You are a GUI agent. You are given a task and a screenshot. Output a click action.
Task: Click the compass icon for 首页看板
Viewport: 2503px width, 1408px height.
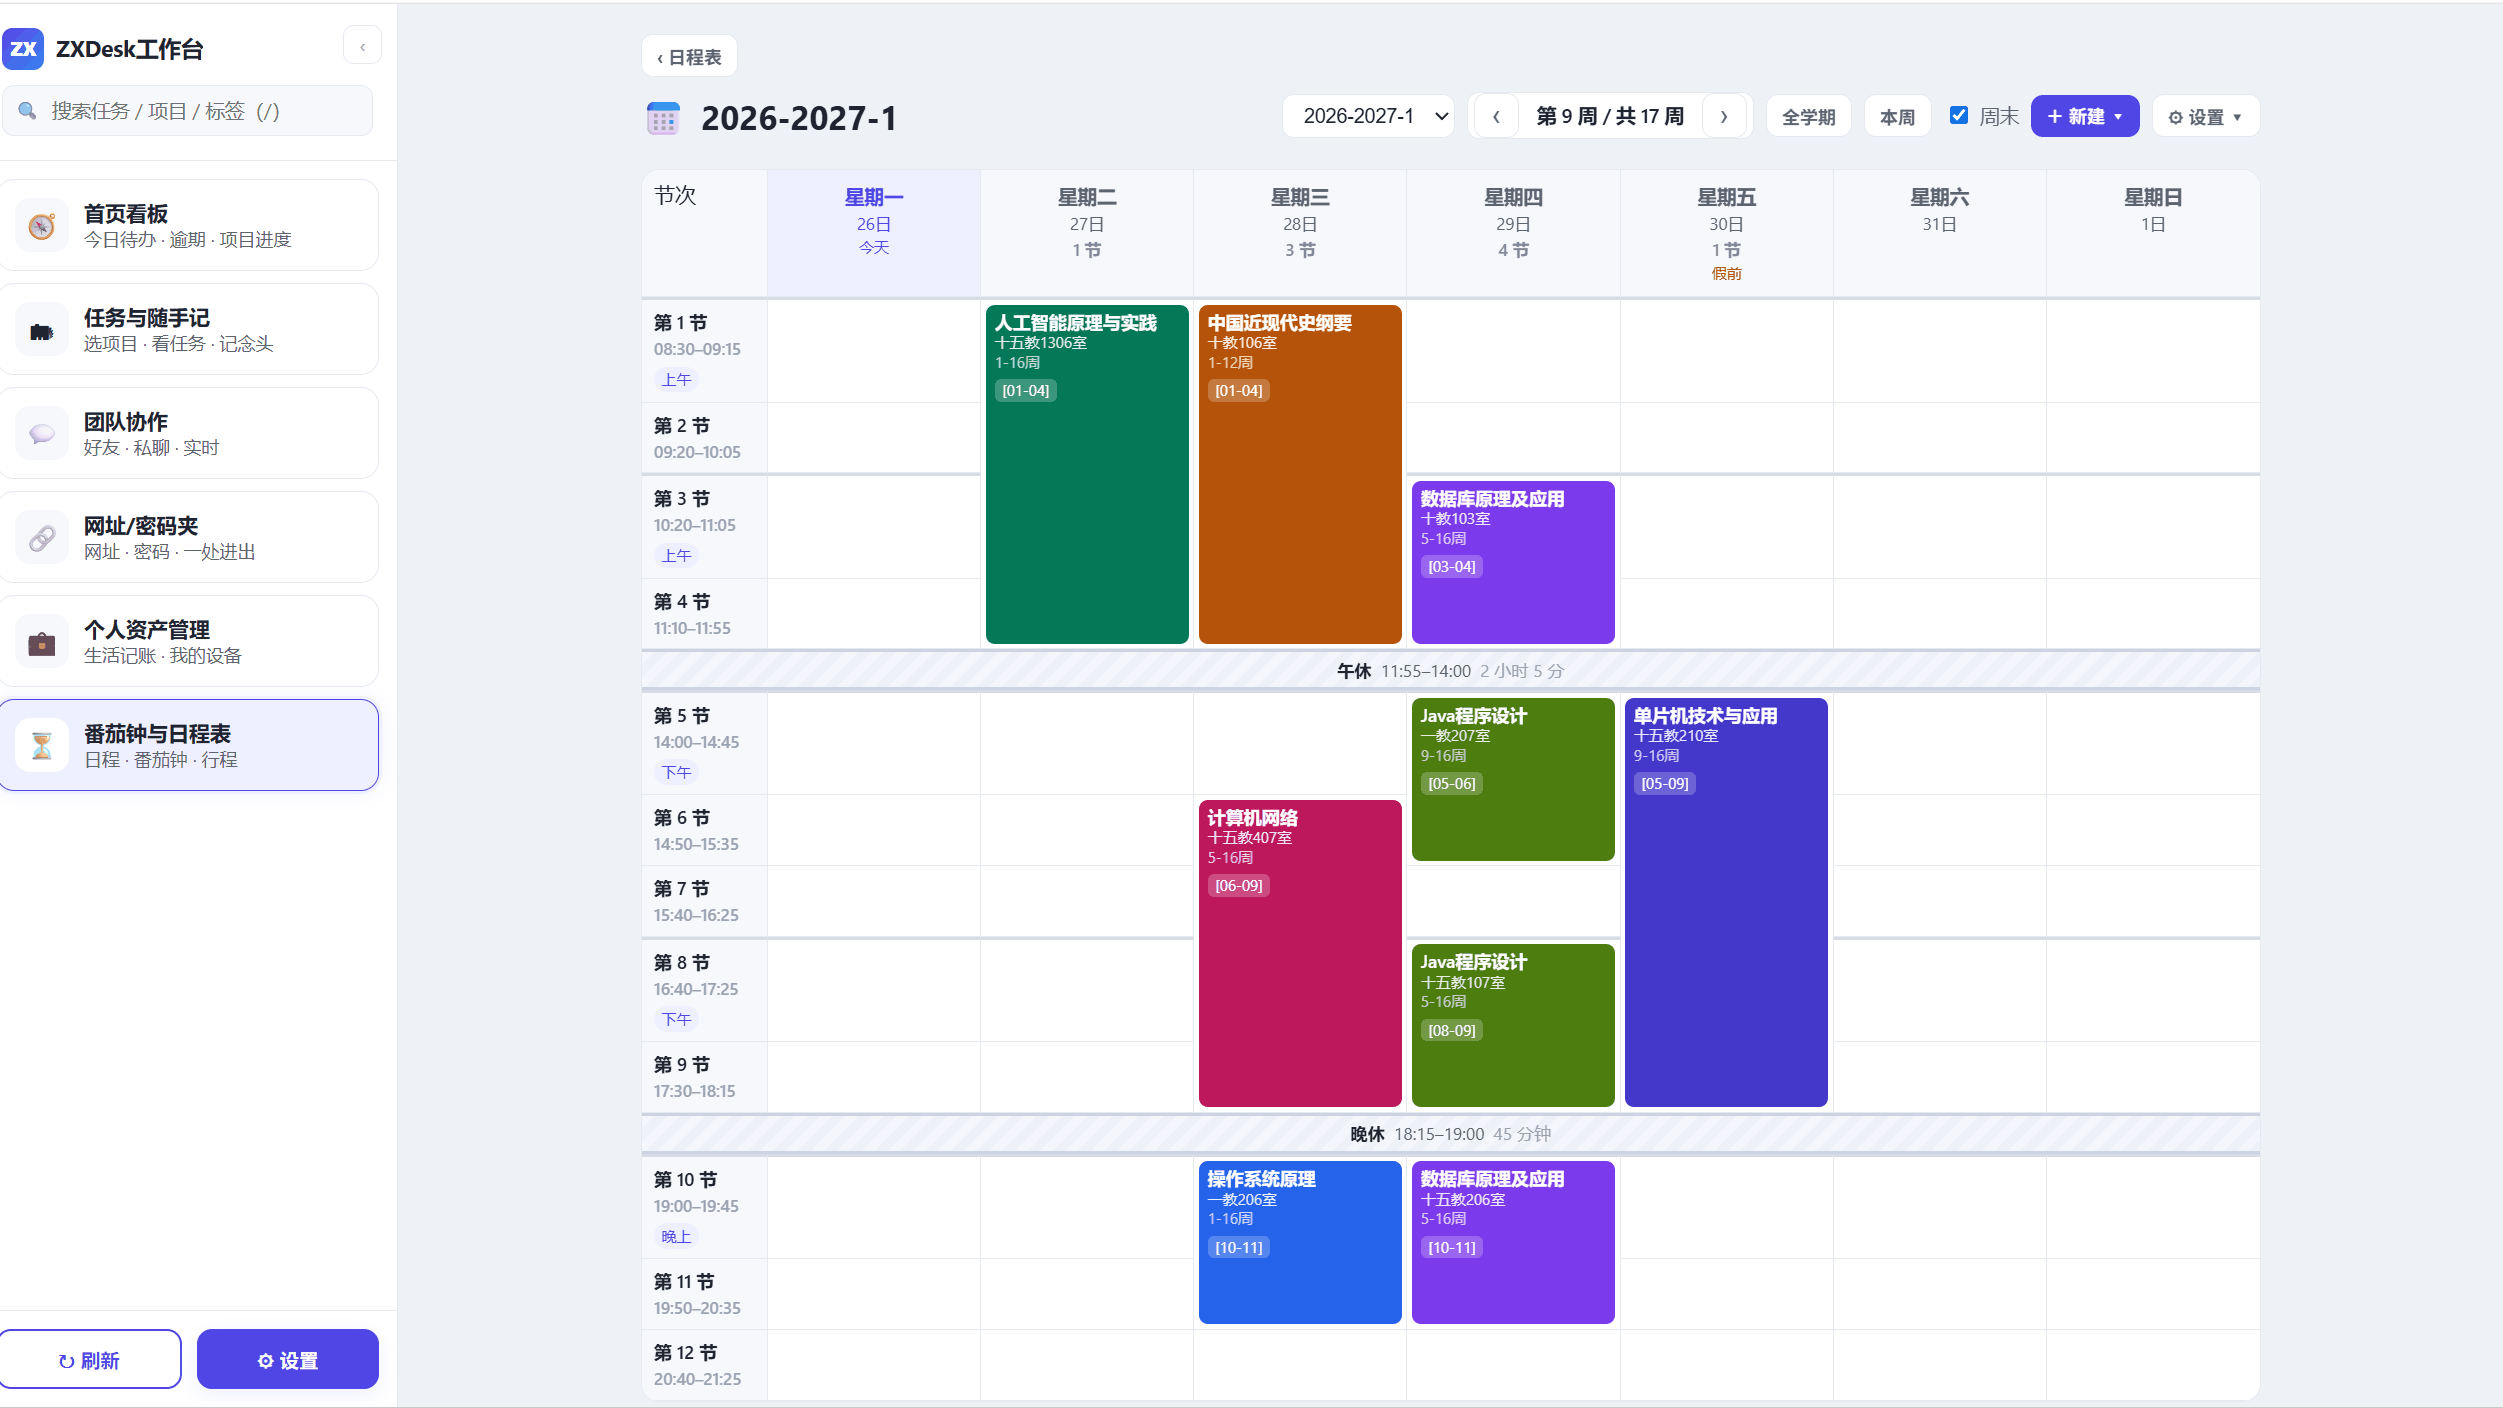(42, 226)
